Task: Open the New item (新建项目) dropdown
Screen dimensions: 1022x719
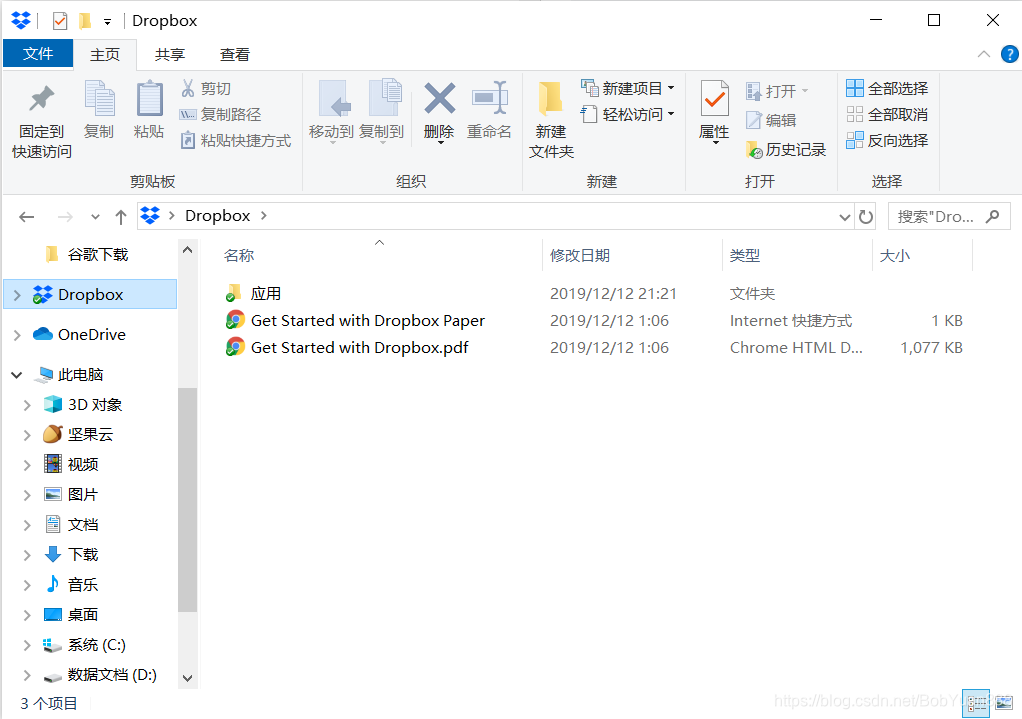Action: pos(628,88)
